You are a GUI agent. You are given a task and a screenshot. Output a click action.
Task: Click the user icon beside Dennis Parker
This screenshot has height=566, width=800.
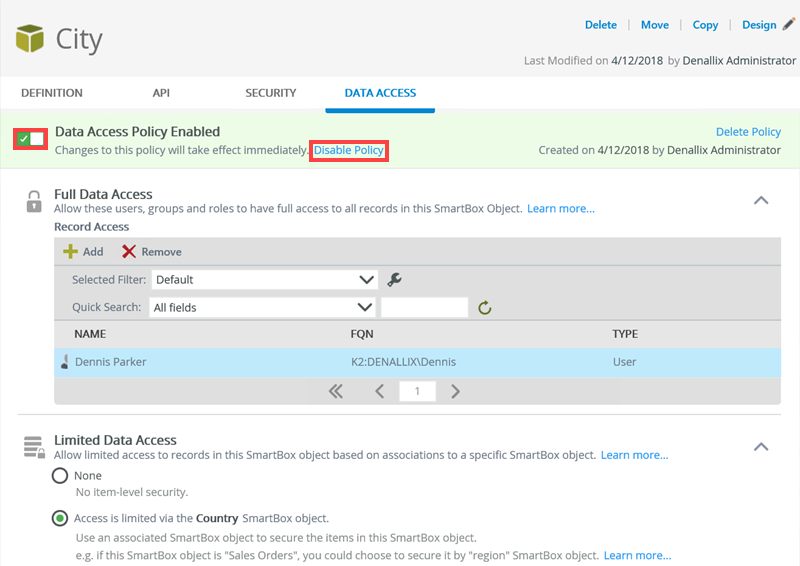[65, 362]
